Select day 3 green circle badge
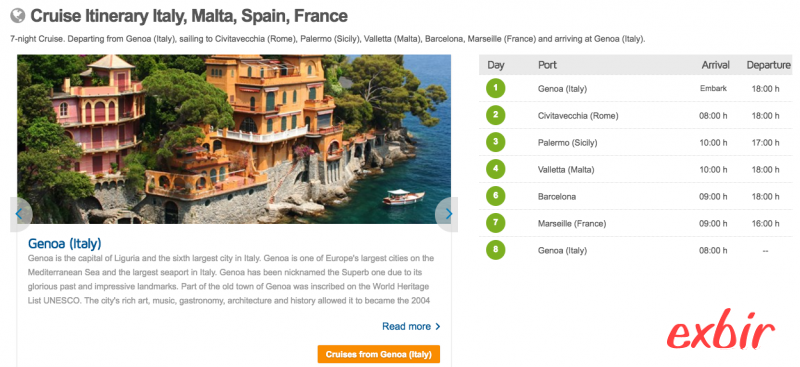The image size is (800, 367). [495, 142]
